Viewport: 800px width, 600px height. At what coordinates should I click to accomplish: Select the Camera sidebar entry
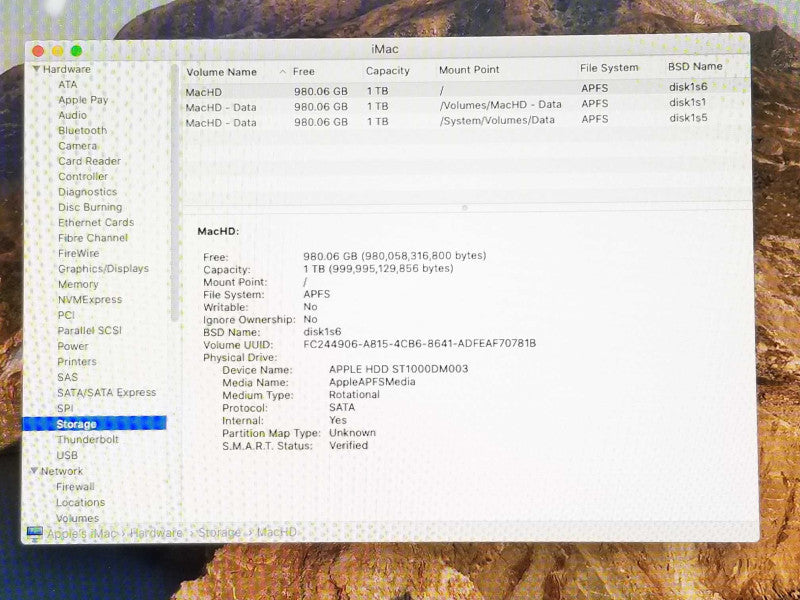click(77, 145)
